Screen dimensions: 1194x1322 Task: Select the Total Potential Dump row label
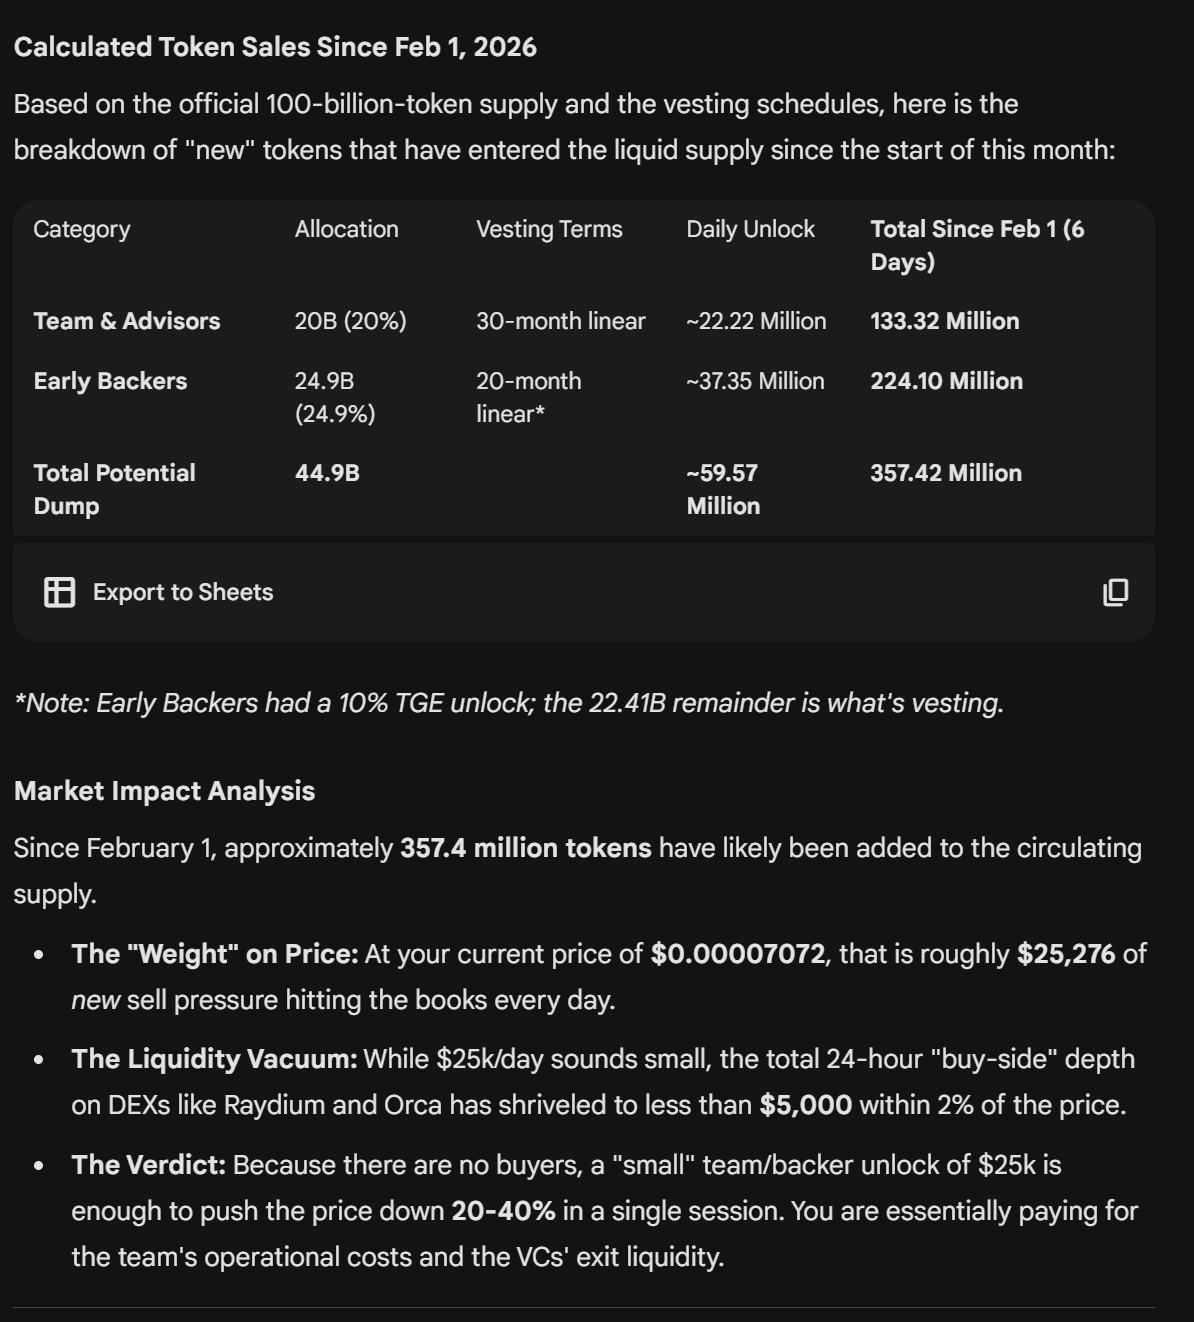click(x=114, y=489)
